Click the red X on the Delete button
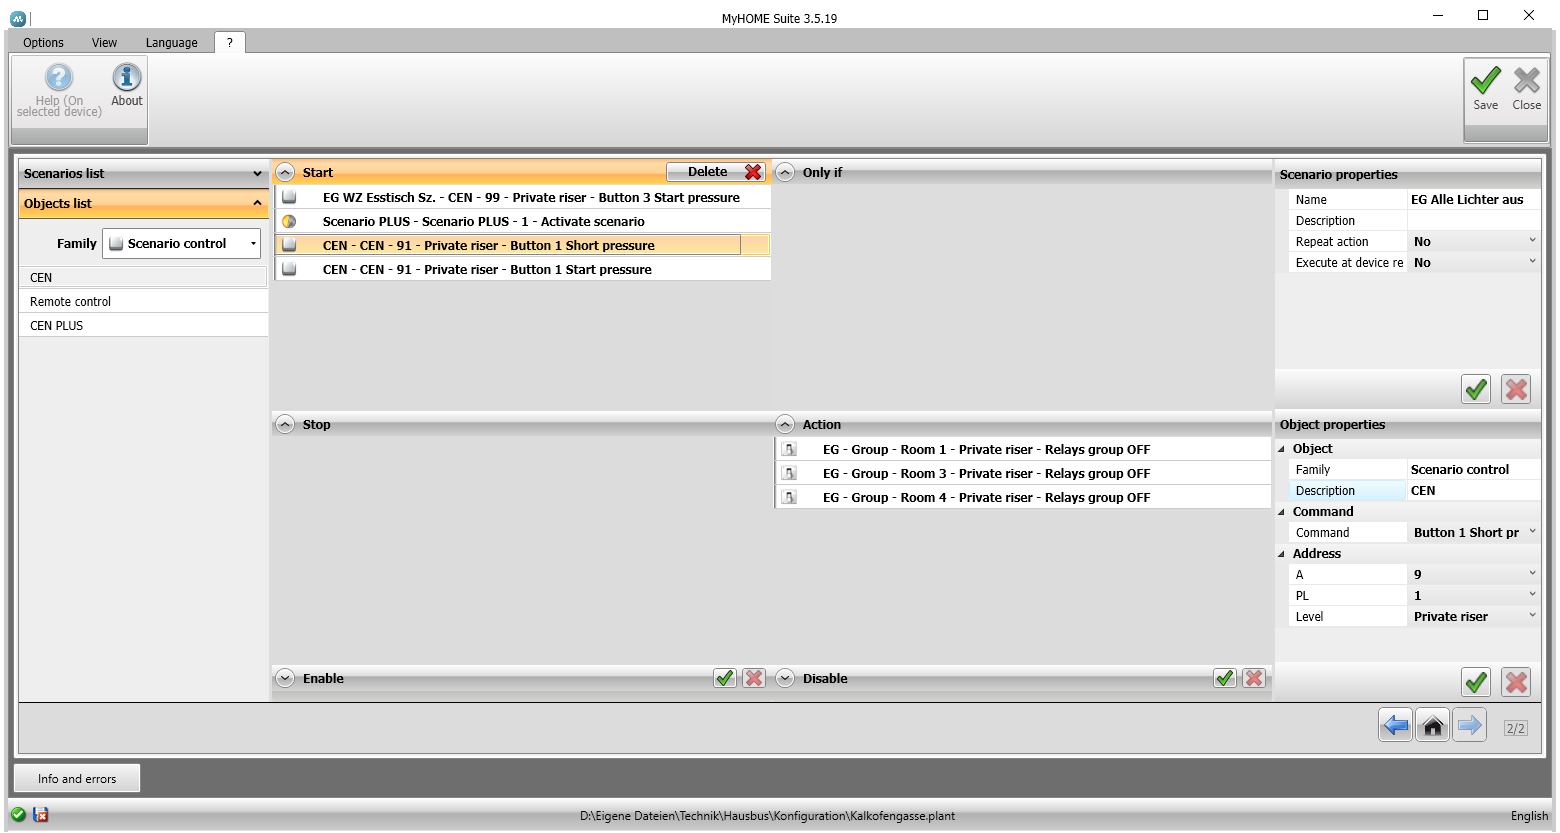The image size is (1560, 833). pyautogui.click(x=753, y=172)
